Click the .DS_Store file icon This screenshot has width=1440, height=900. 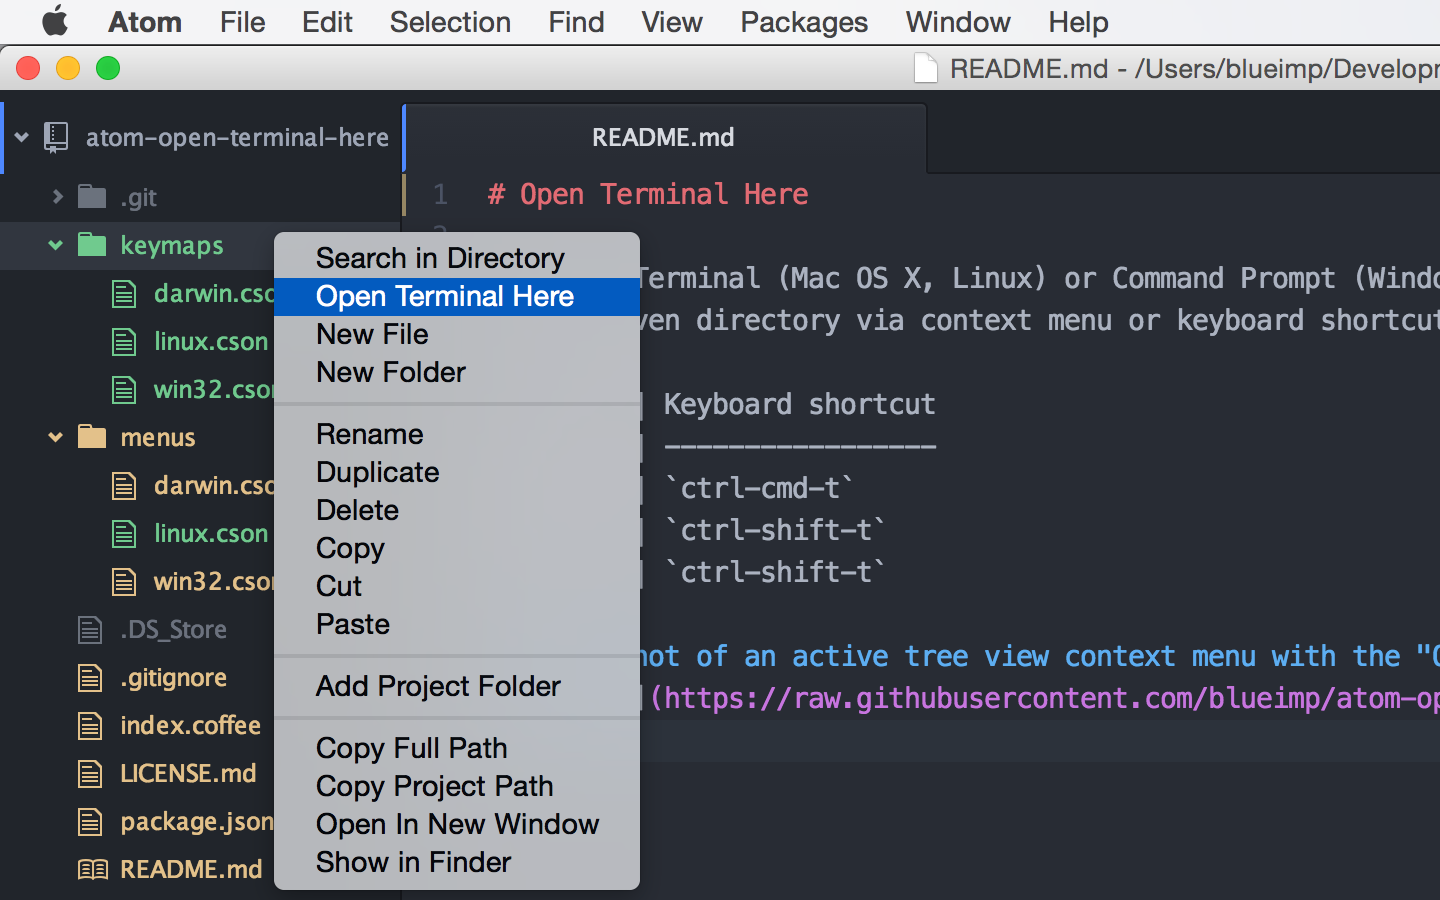click(90, 629)
